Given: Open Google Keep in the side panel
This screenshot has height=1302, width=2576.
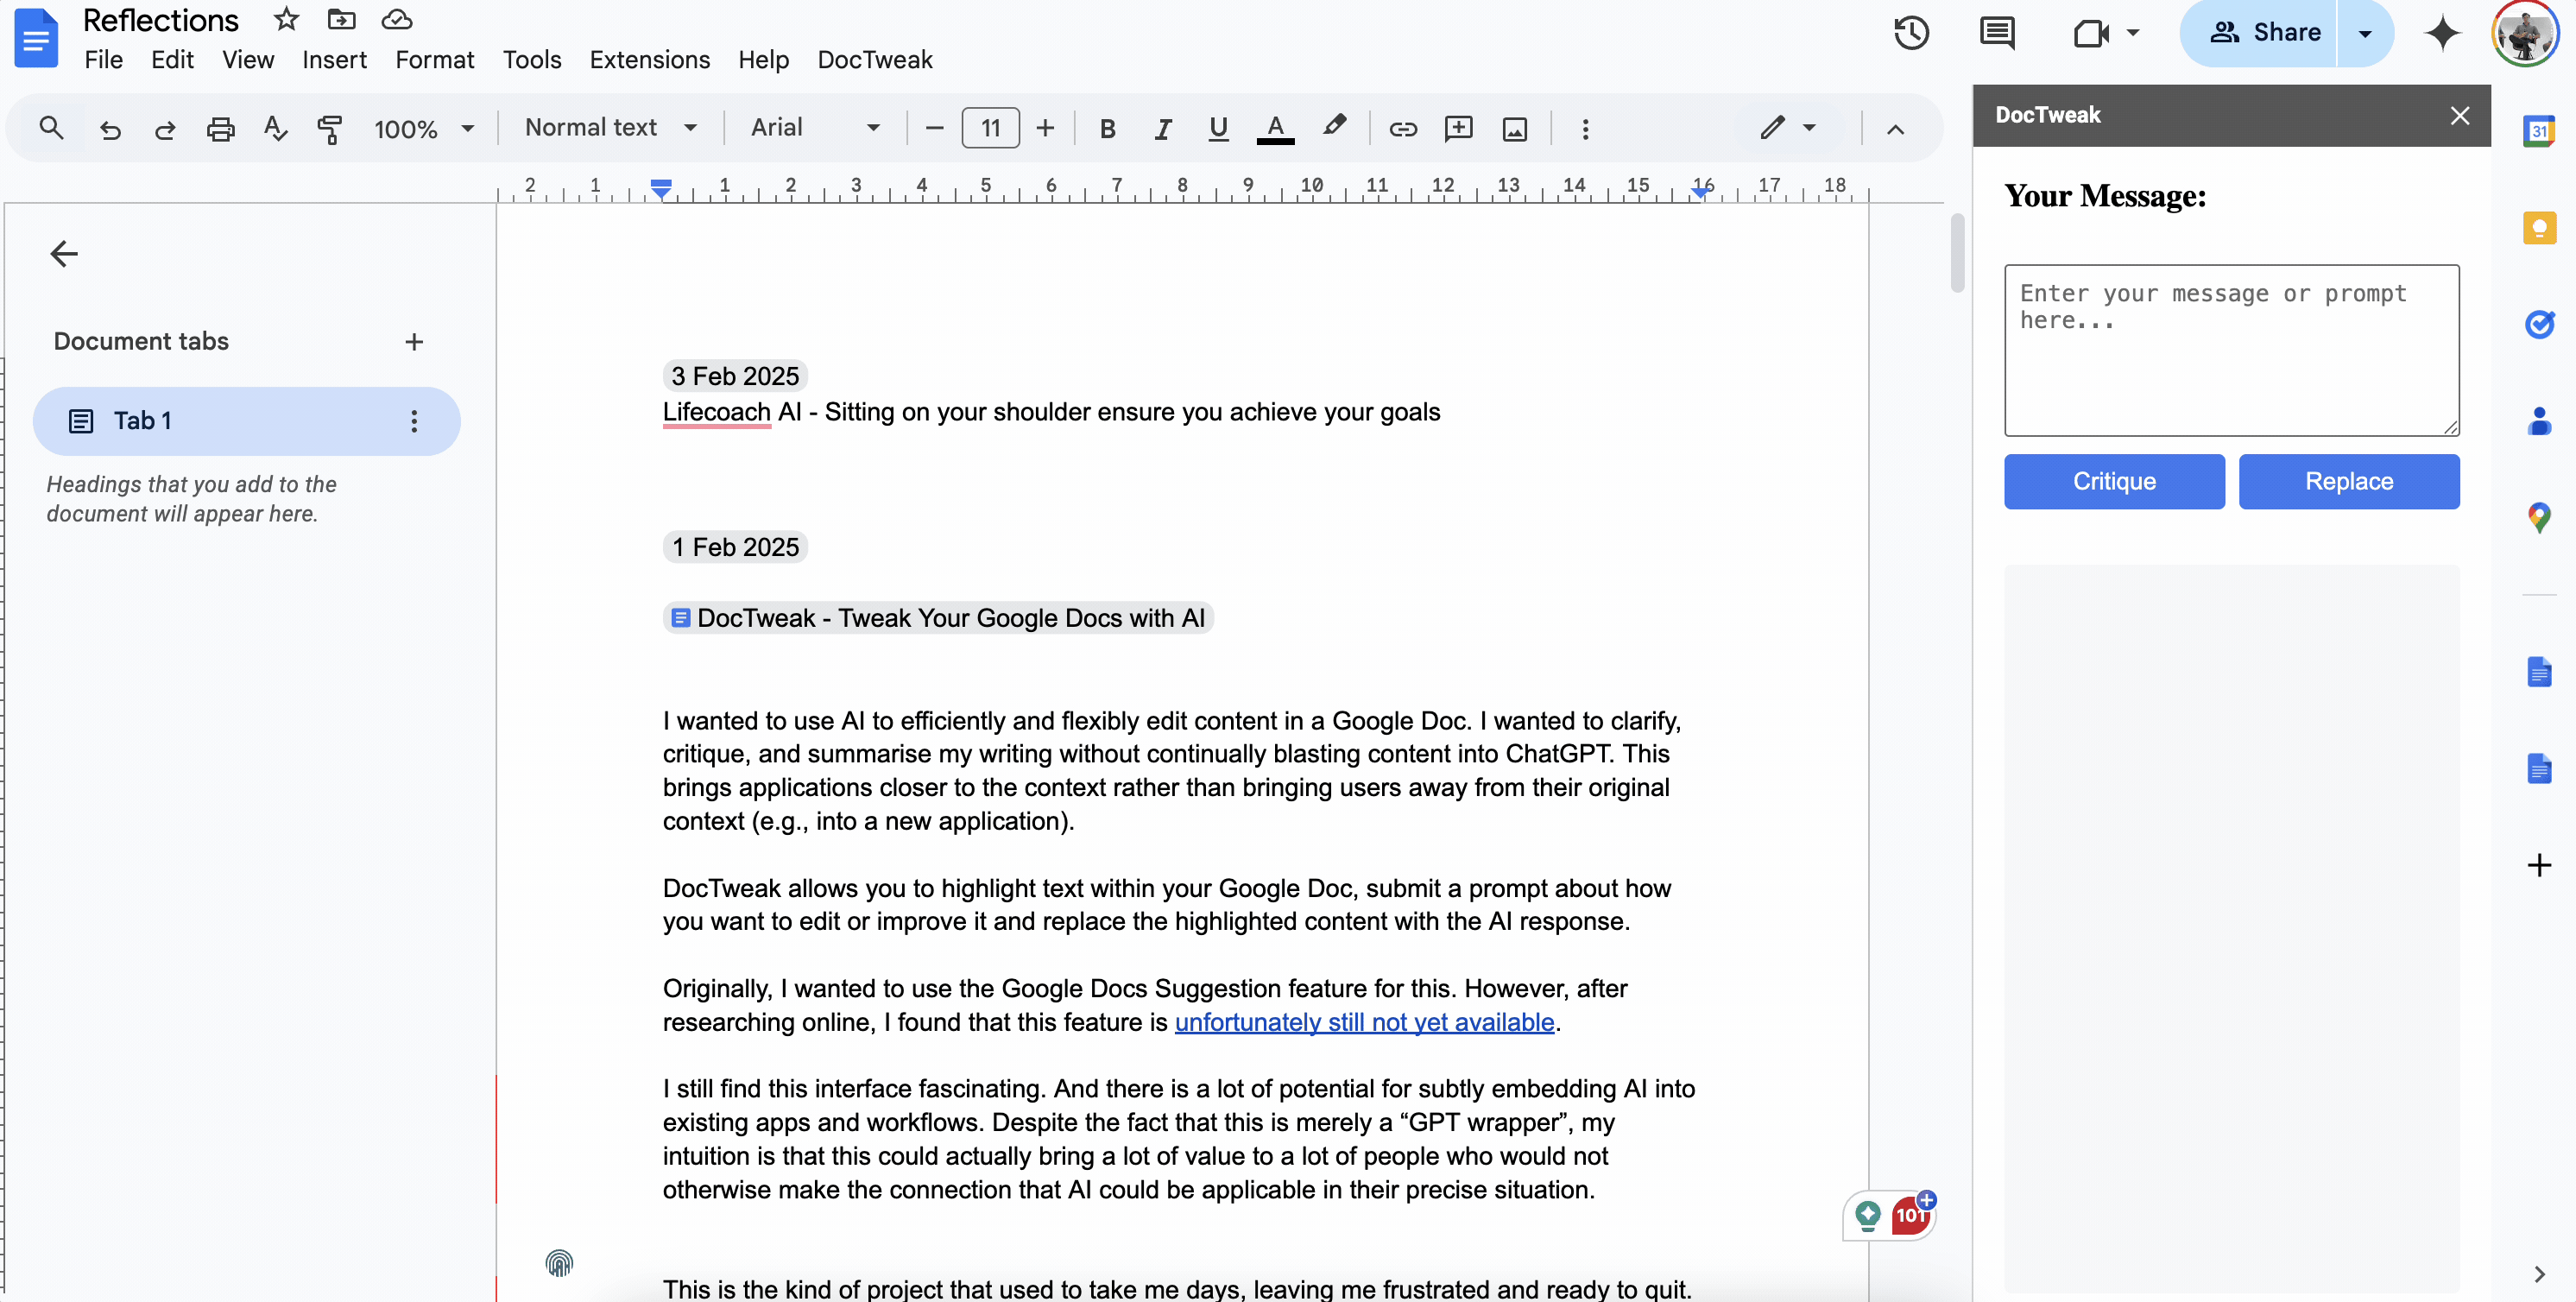Looking at the screenshot, I should pyautogui.click(x=2539, y=228).
